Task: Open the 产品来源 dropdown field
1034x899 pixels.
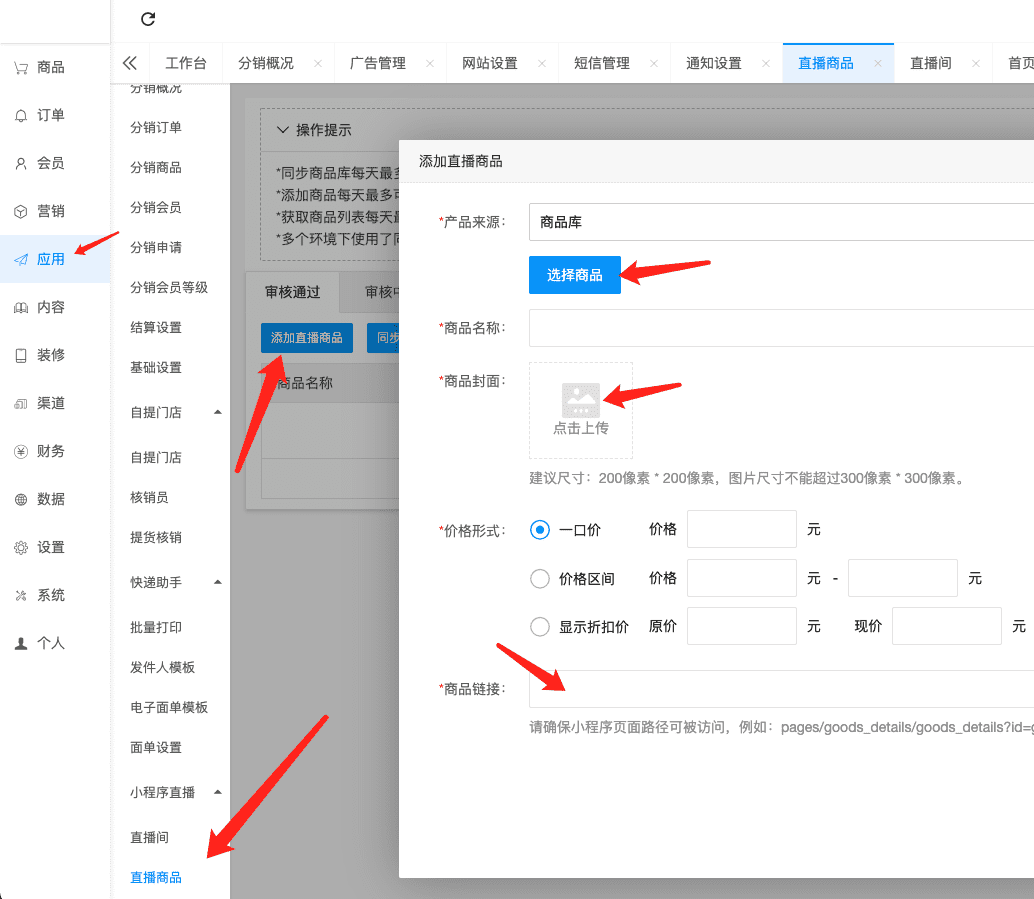Action: click(x=780, y=222)
